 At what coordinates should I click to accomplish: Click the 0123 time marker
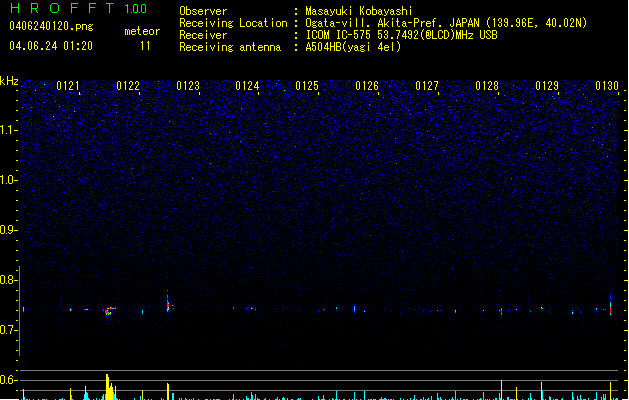[x=188, y=86]
